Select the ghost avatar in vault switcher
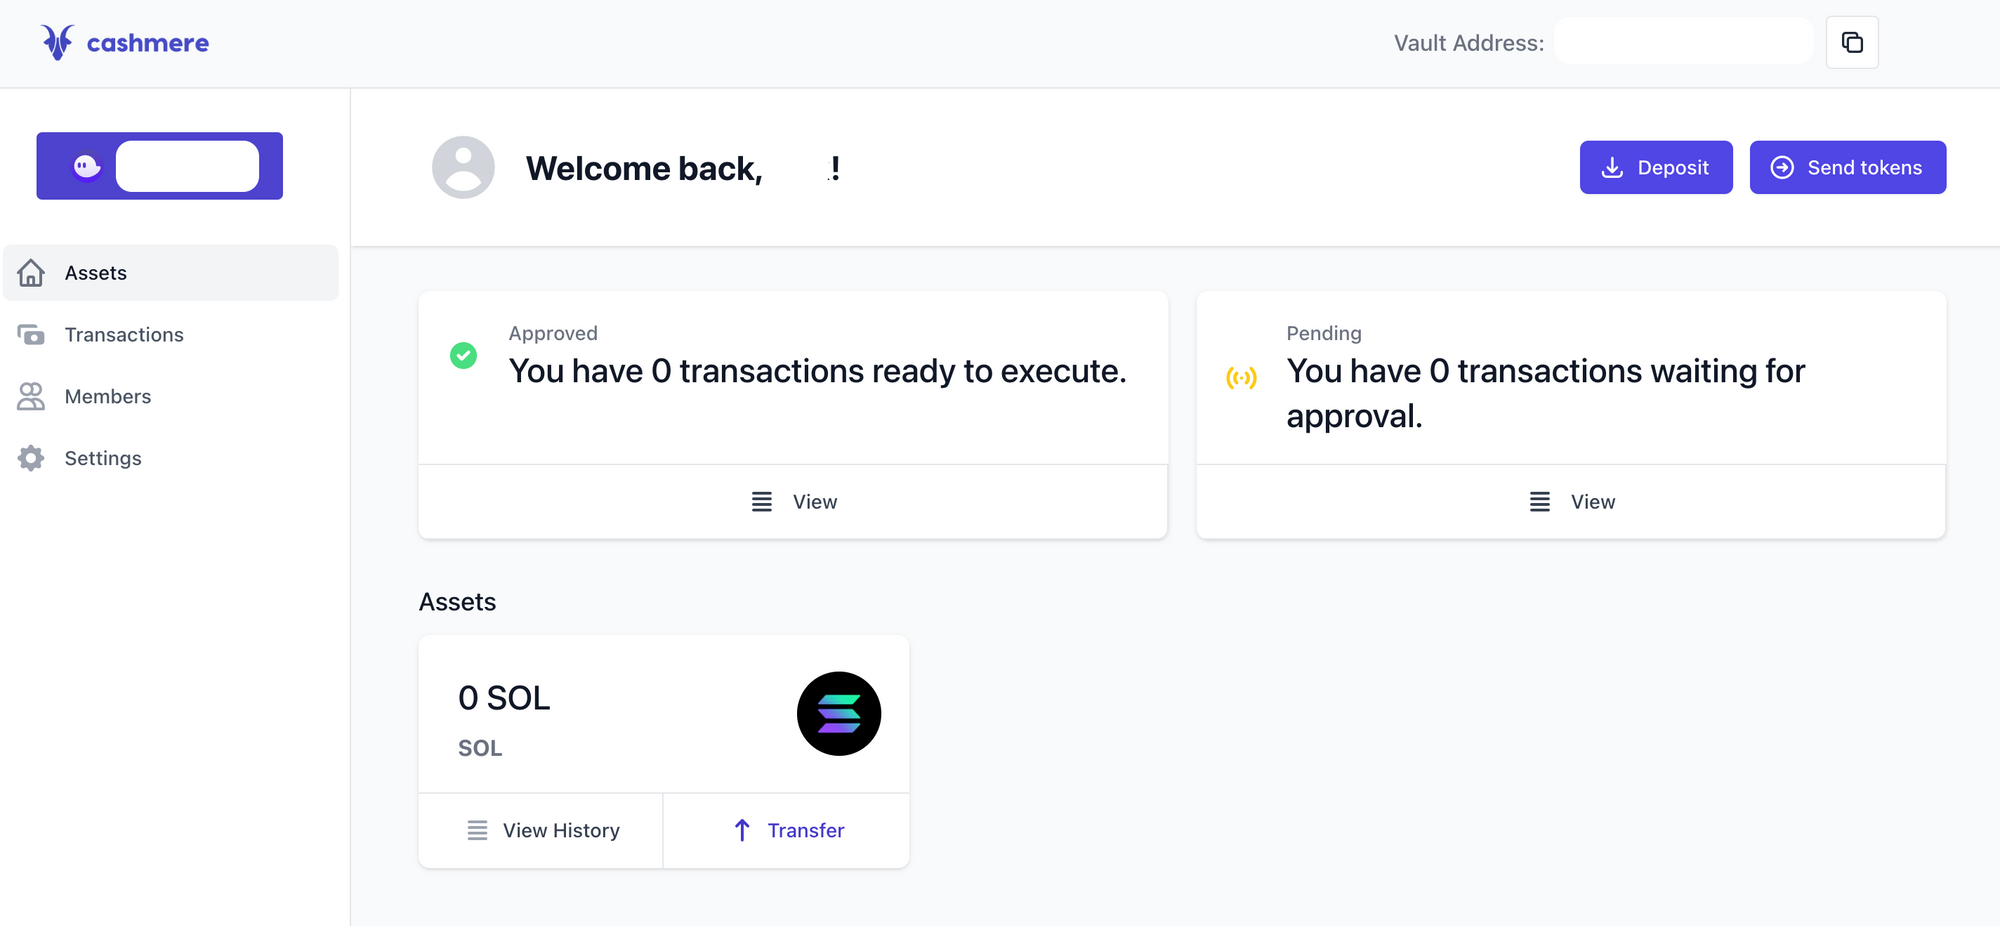Screen dimensions: 2000x926 87,165
